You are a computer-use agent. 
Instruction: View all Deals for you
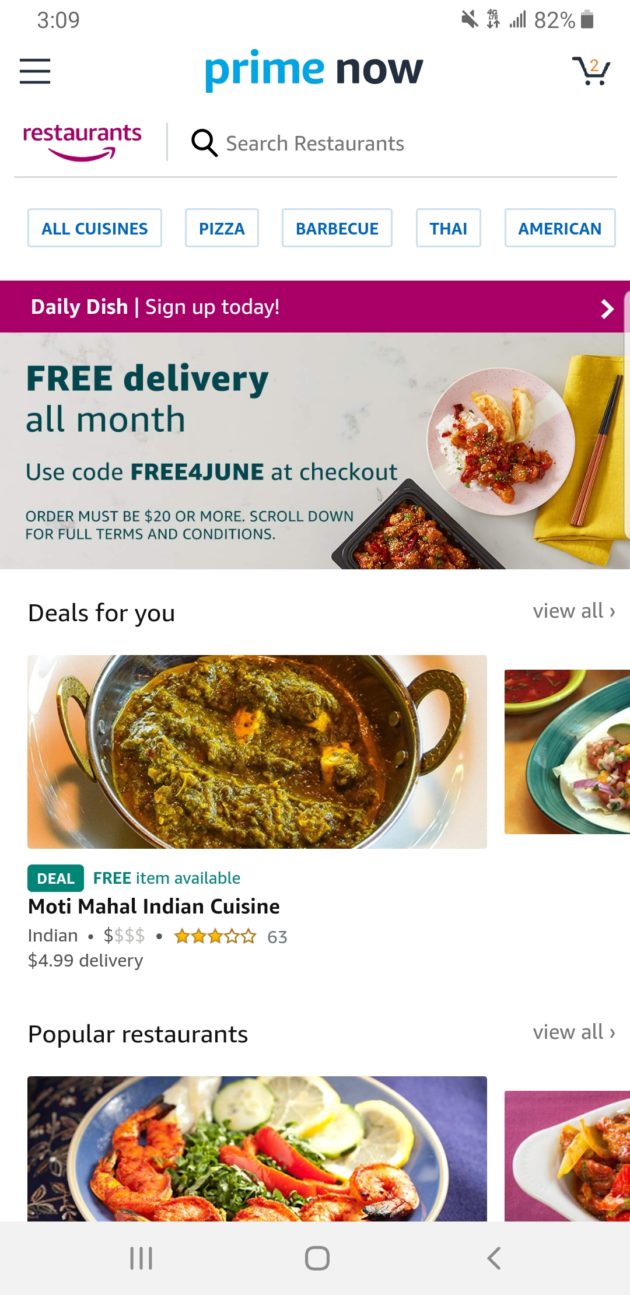(x=574, y=611)
